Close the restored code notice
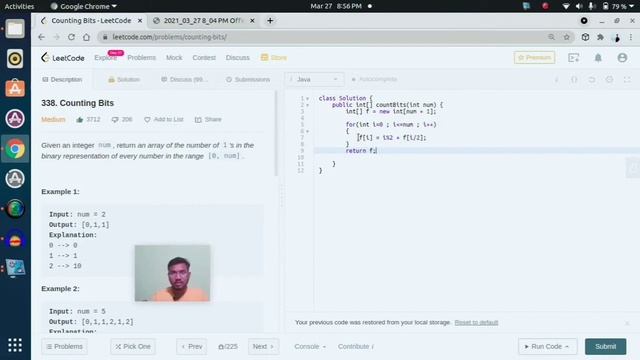Viewport: 640px width, 360px height. pos(627,323)
